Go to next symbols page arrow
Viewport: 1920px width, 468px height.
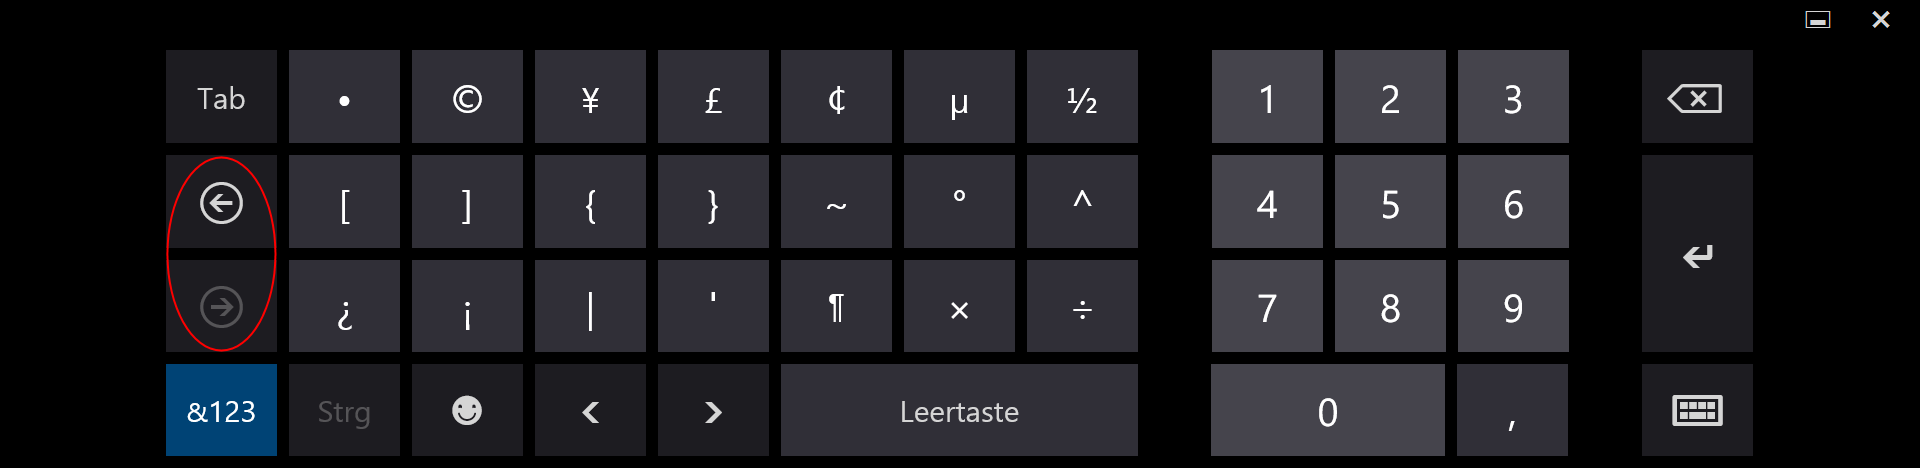click(221, 306)
